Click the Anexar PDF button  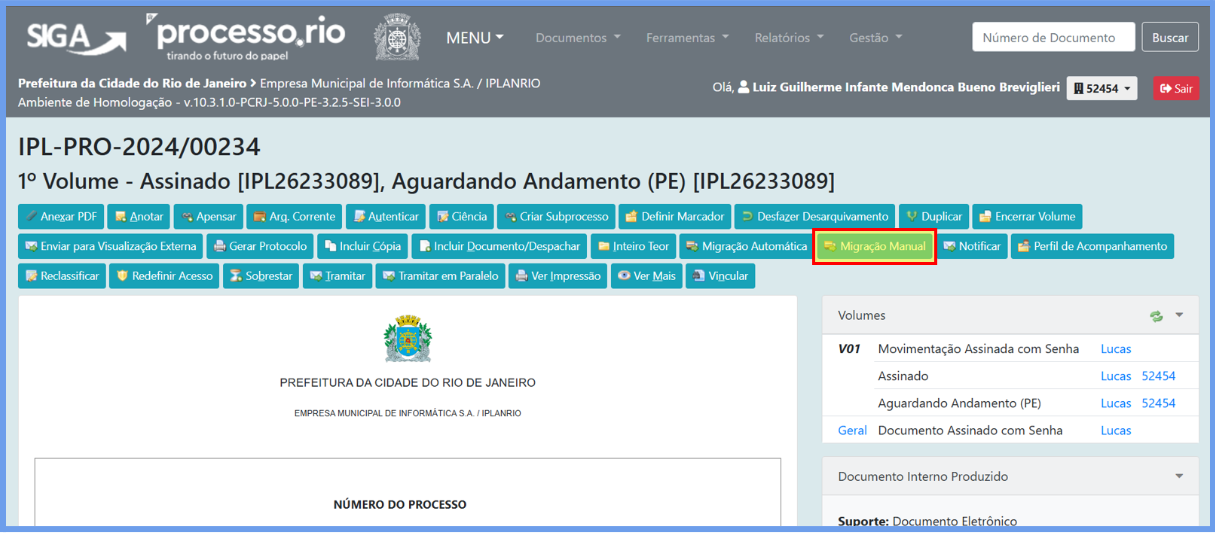pyautogui.click(x=61, y=216)
